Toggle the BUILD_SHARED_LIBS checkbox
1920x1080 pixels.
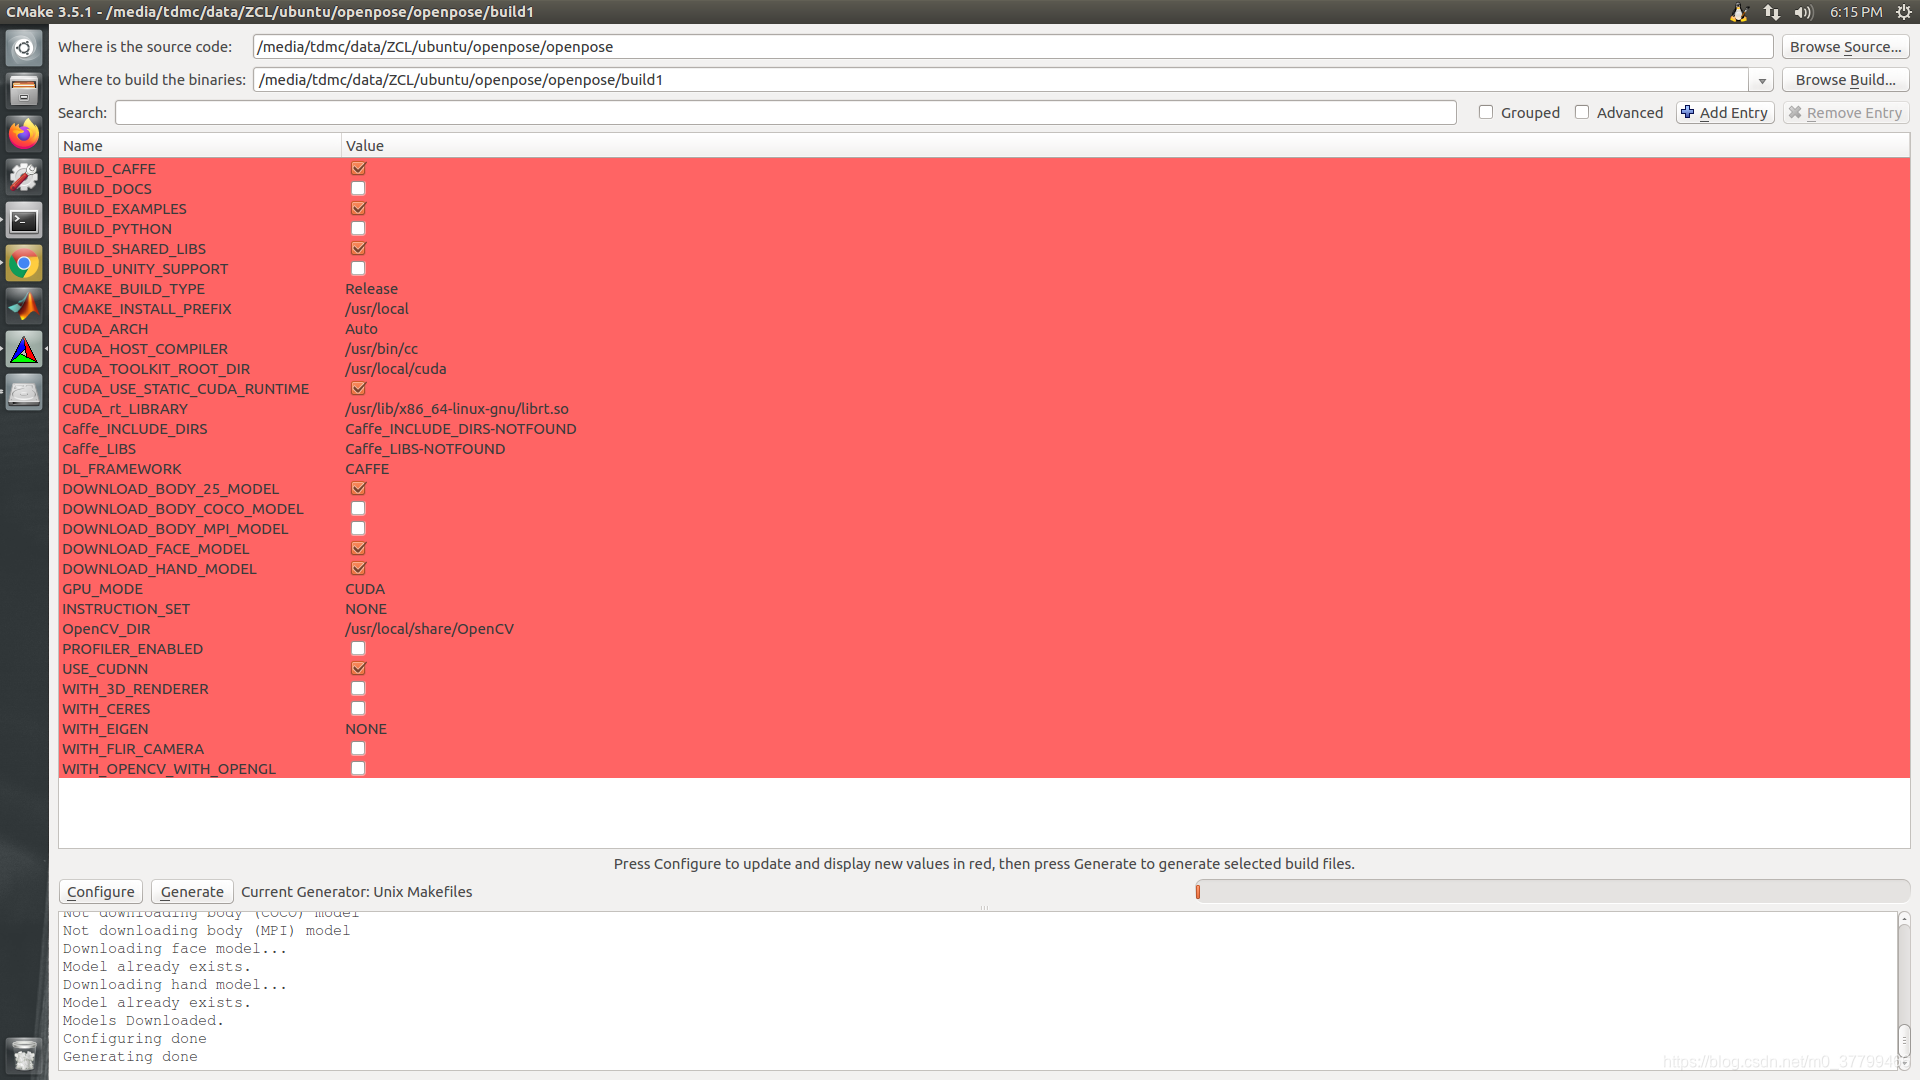click(358, 249)
